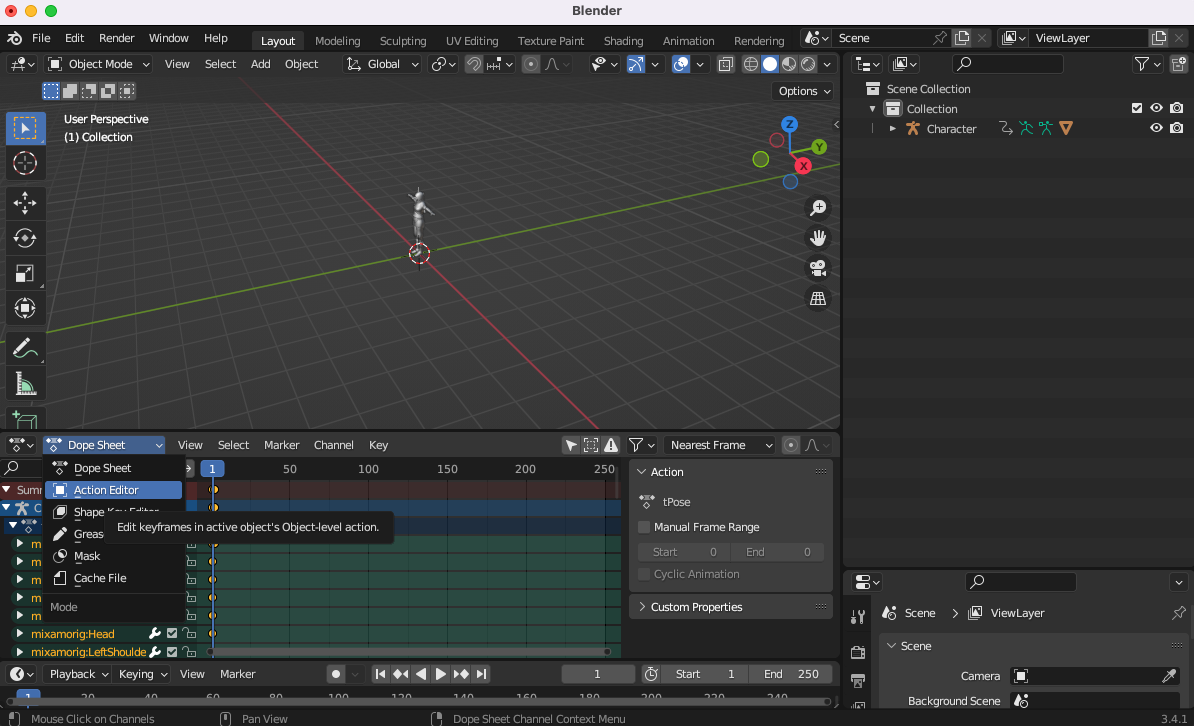Switch orthographic/perspective grid icon
The image size is (1194, 726).
point(818,299)
